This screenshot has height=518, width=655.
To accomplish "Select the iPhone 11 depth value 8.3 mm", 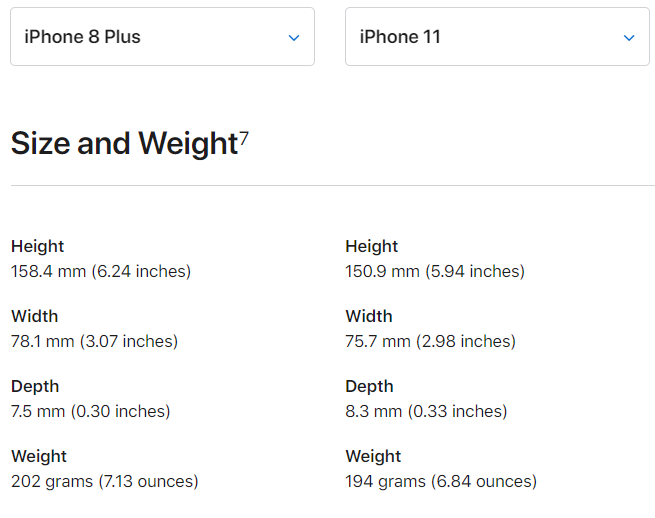I will [x=426, y=411].
